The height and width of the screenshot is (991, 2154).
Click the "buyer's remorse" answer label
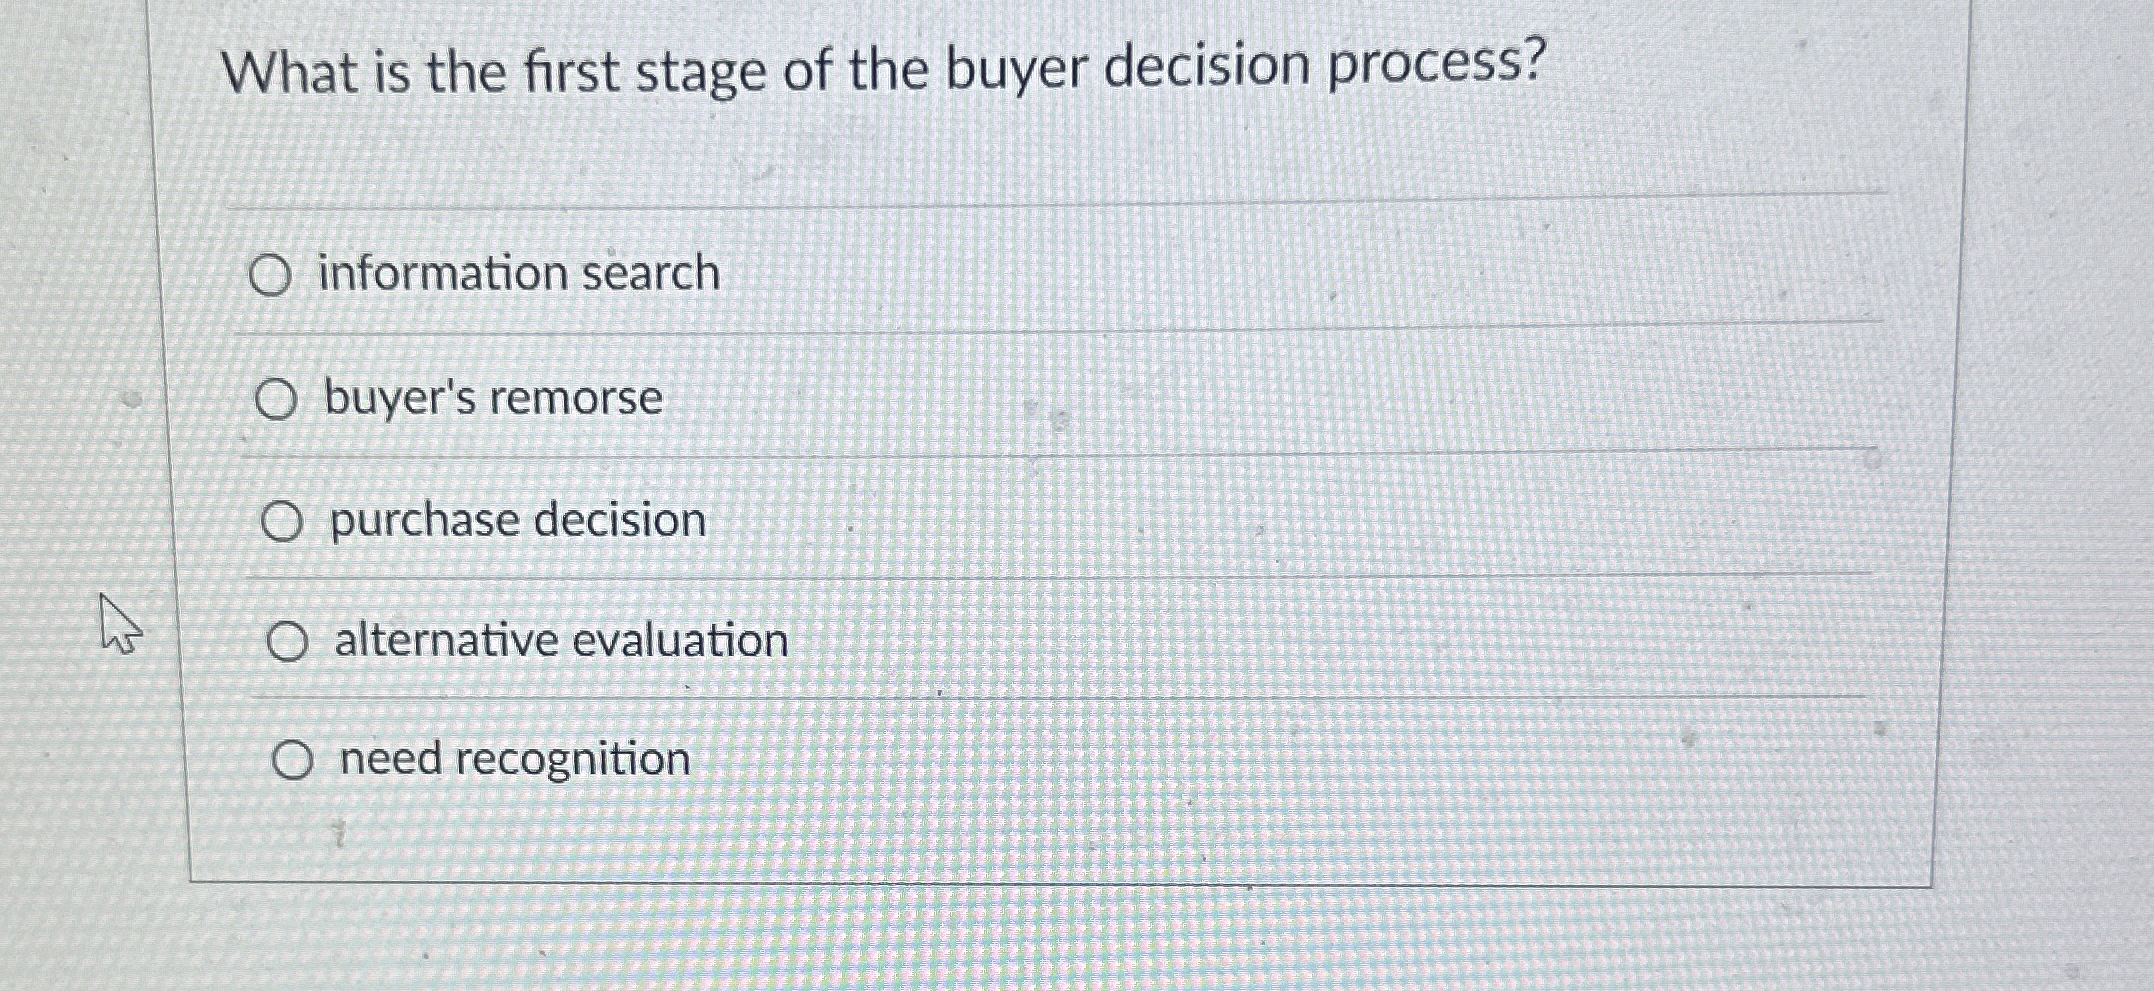tap(494, 398)
